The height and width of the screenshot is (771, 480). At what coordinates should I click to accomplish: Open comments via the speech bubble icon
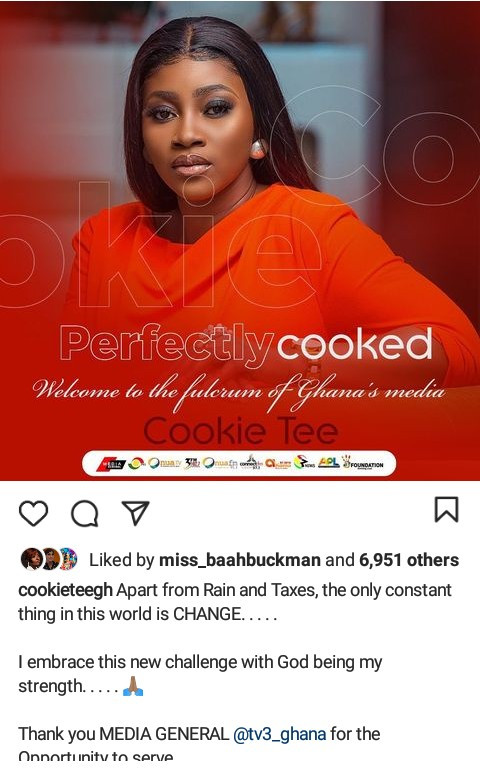(85, 514)
